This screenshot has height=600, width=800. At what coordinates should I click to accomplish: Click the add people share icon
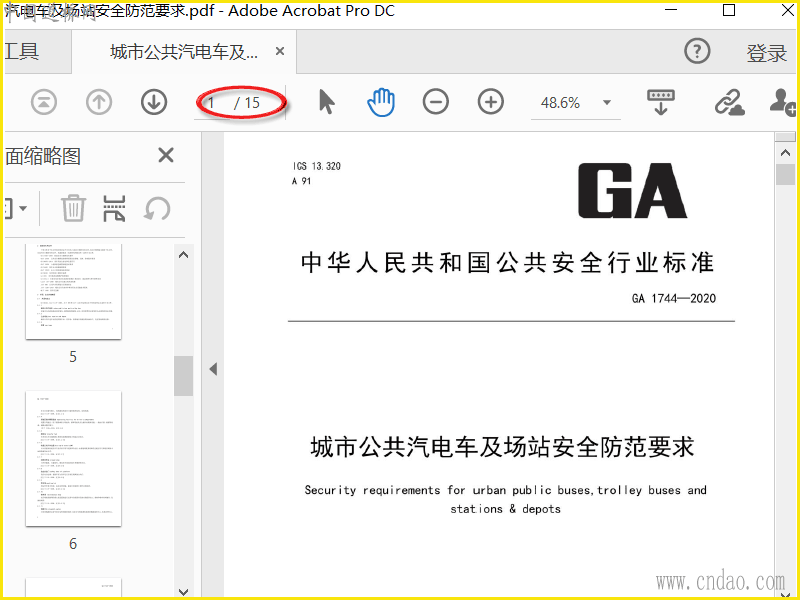click(783, 102)
